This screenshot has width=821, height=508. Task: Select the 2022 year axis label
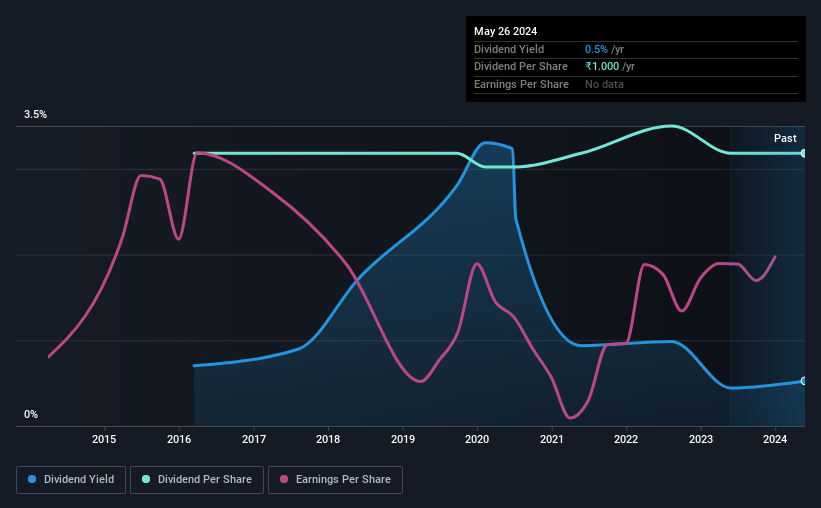pos(626,439)
